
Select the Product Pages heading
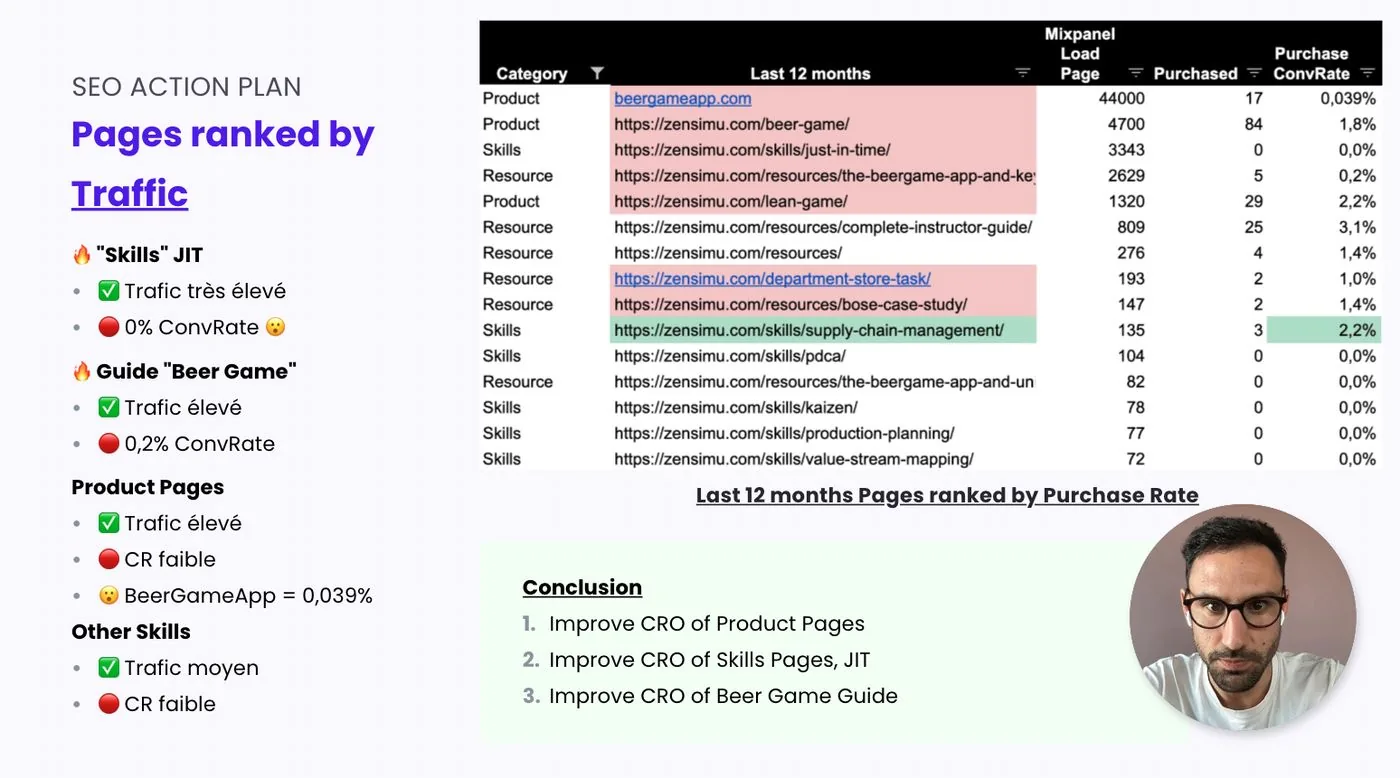pos(148,487)
